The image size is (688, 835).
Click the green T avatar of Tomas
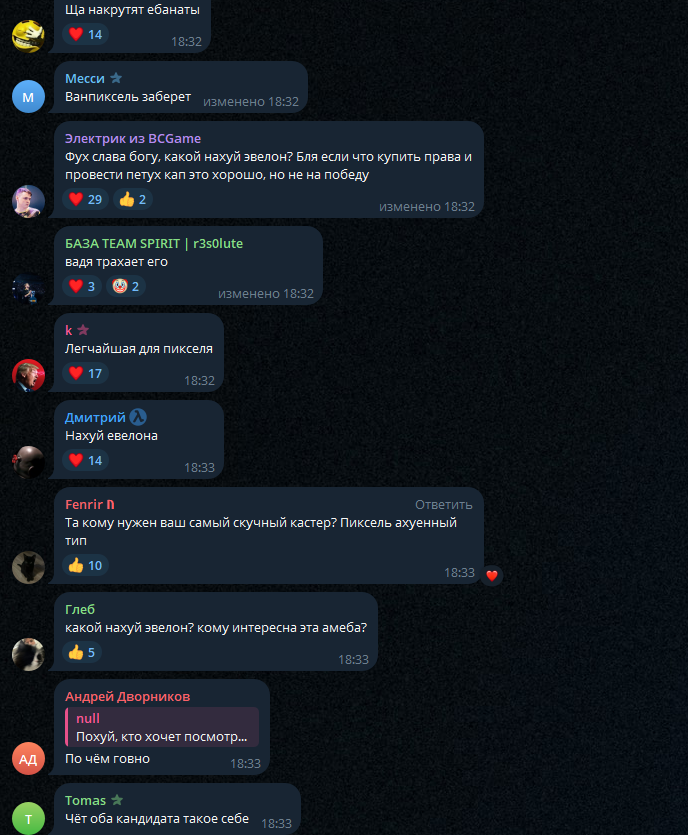click(28, 818)
